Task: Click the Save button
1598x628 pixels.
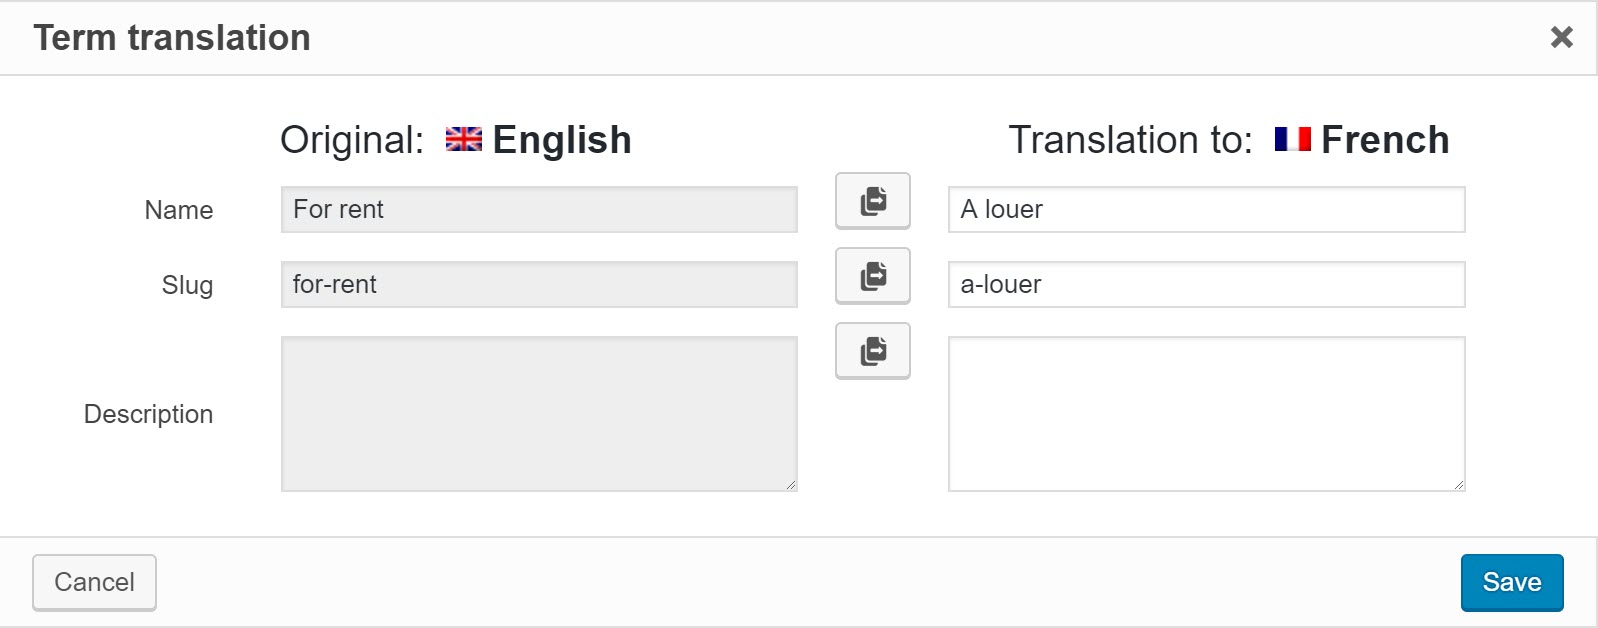Action: click(1511, 582)
